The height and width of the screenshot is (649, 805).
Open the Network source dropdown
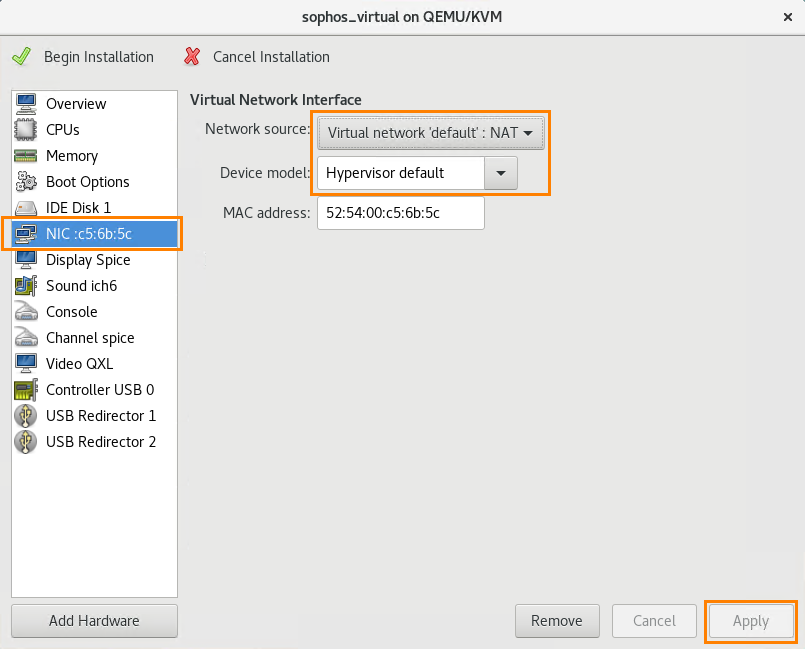tap(430, 132)
